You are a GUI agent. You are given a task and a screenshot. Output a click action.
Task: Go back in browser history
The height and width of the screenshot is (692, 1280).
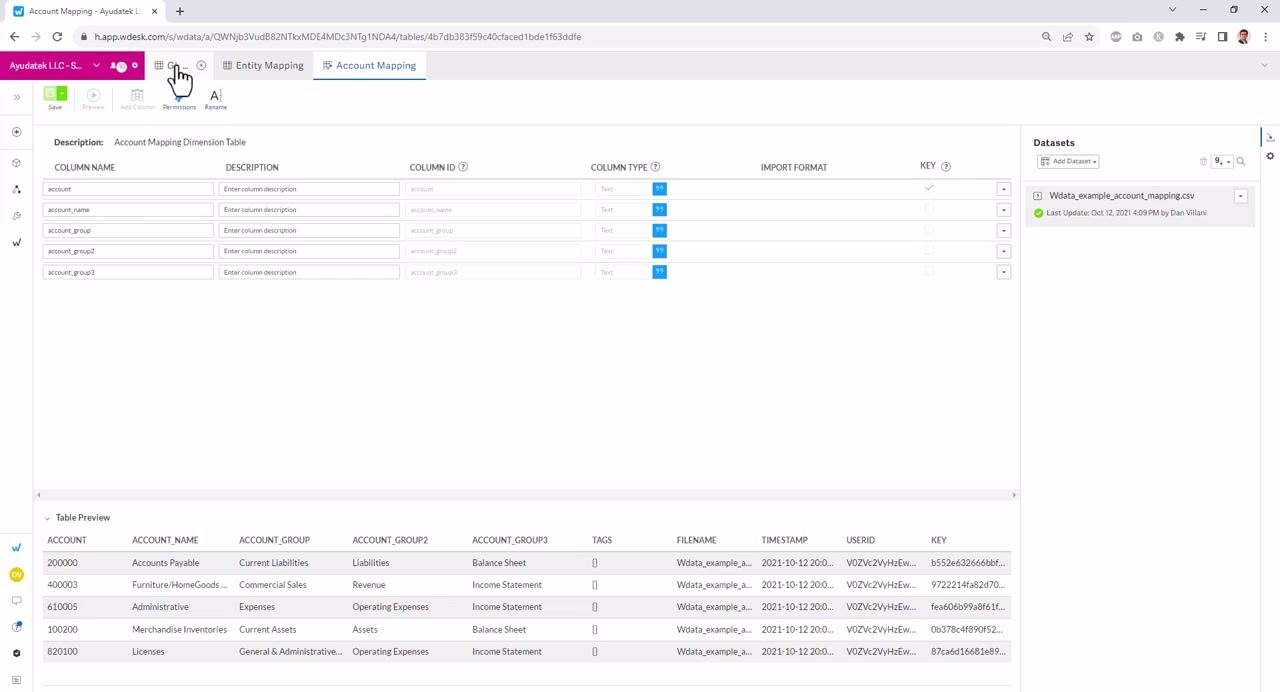click(14, 37)
